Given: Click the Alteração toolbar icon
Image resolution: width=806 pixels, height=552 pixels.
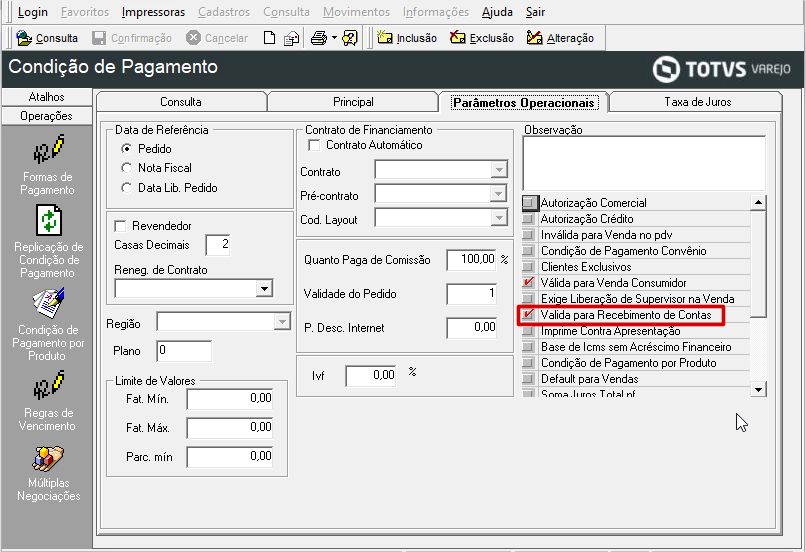Looking at the screenshot, I should point(535,37).
